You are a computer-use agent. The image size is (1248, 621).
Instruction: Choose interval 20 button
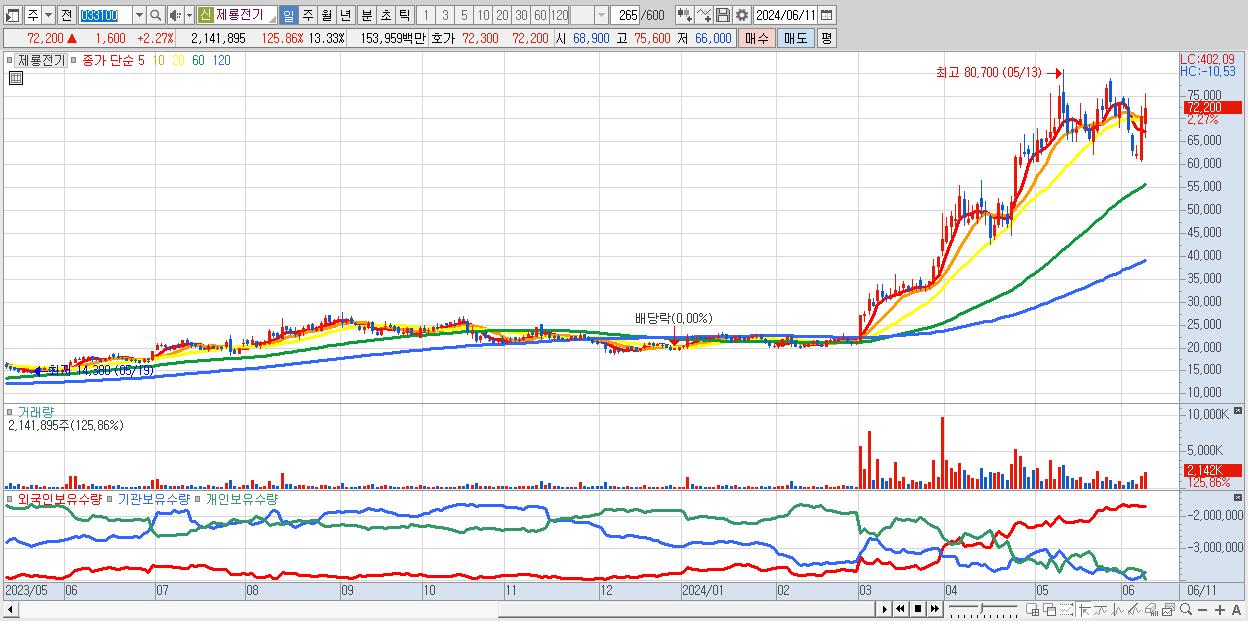[502, 15]
